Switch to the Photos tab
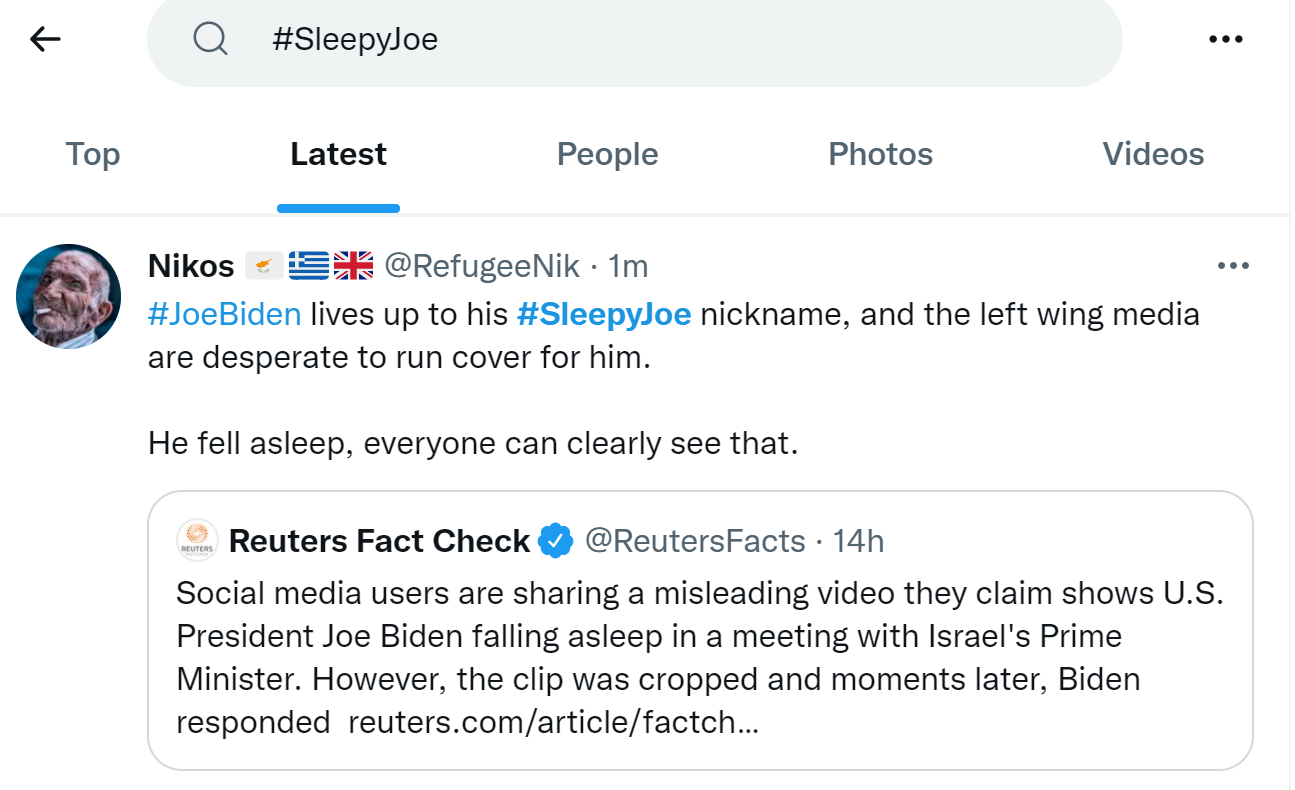This screenshot has height=790, width=1295. pos(880,154)
